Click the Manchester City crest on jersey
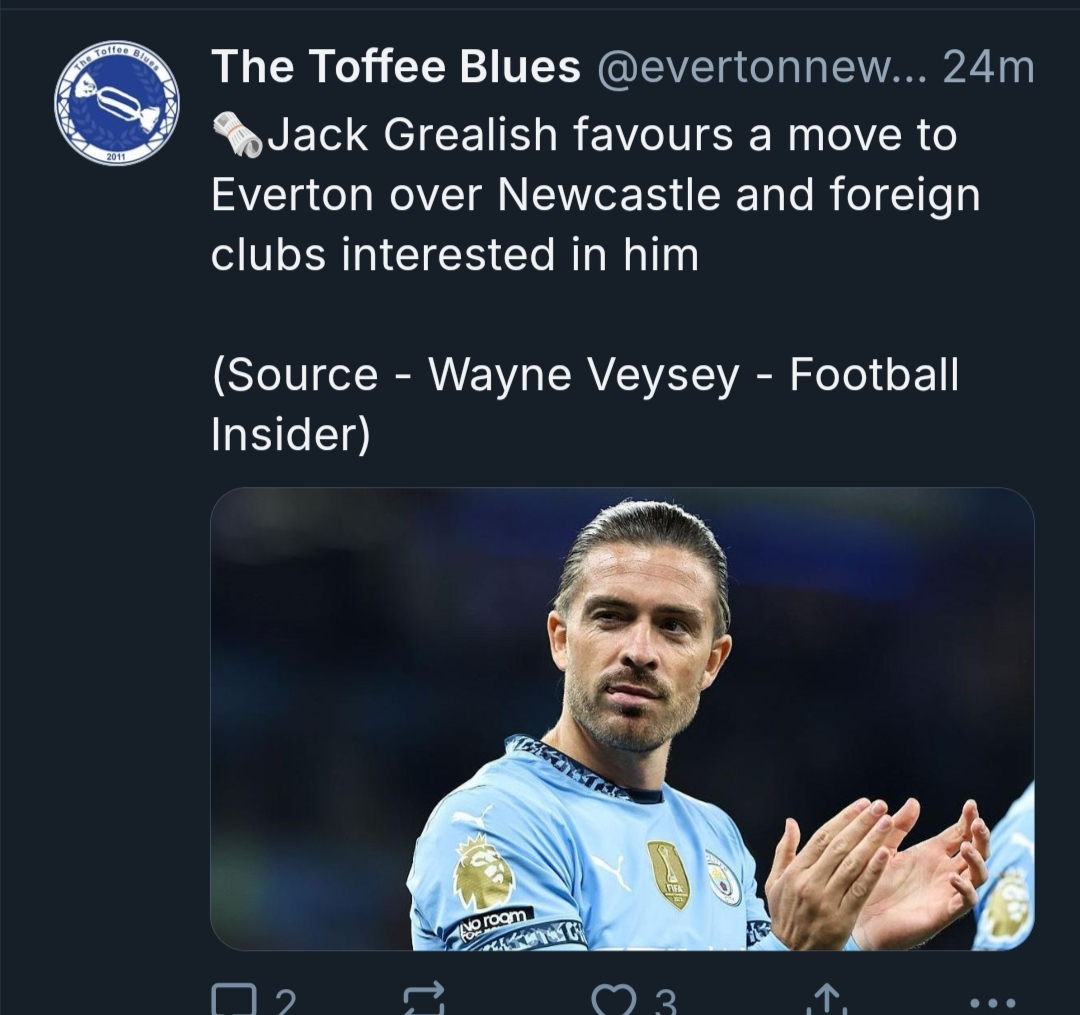1080x1015 pixels. 722,877
